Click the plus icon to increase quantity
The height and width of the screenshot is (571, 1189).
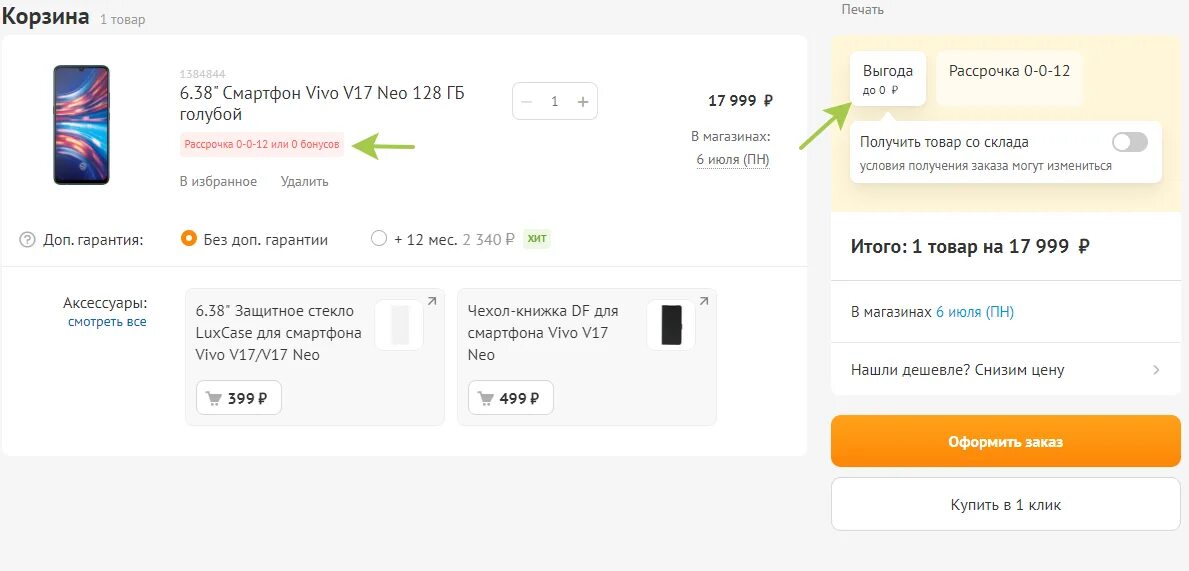(583, 101)
